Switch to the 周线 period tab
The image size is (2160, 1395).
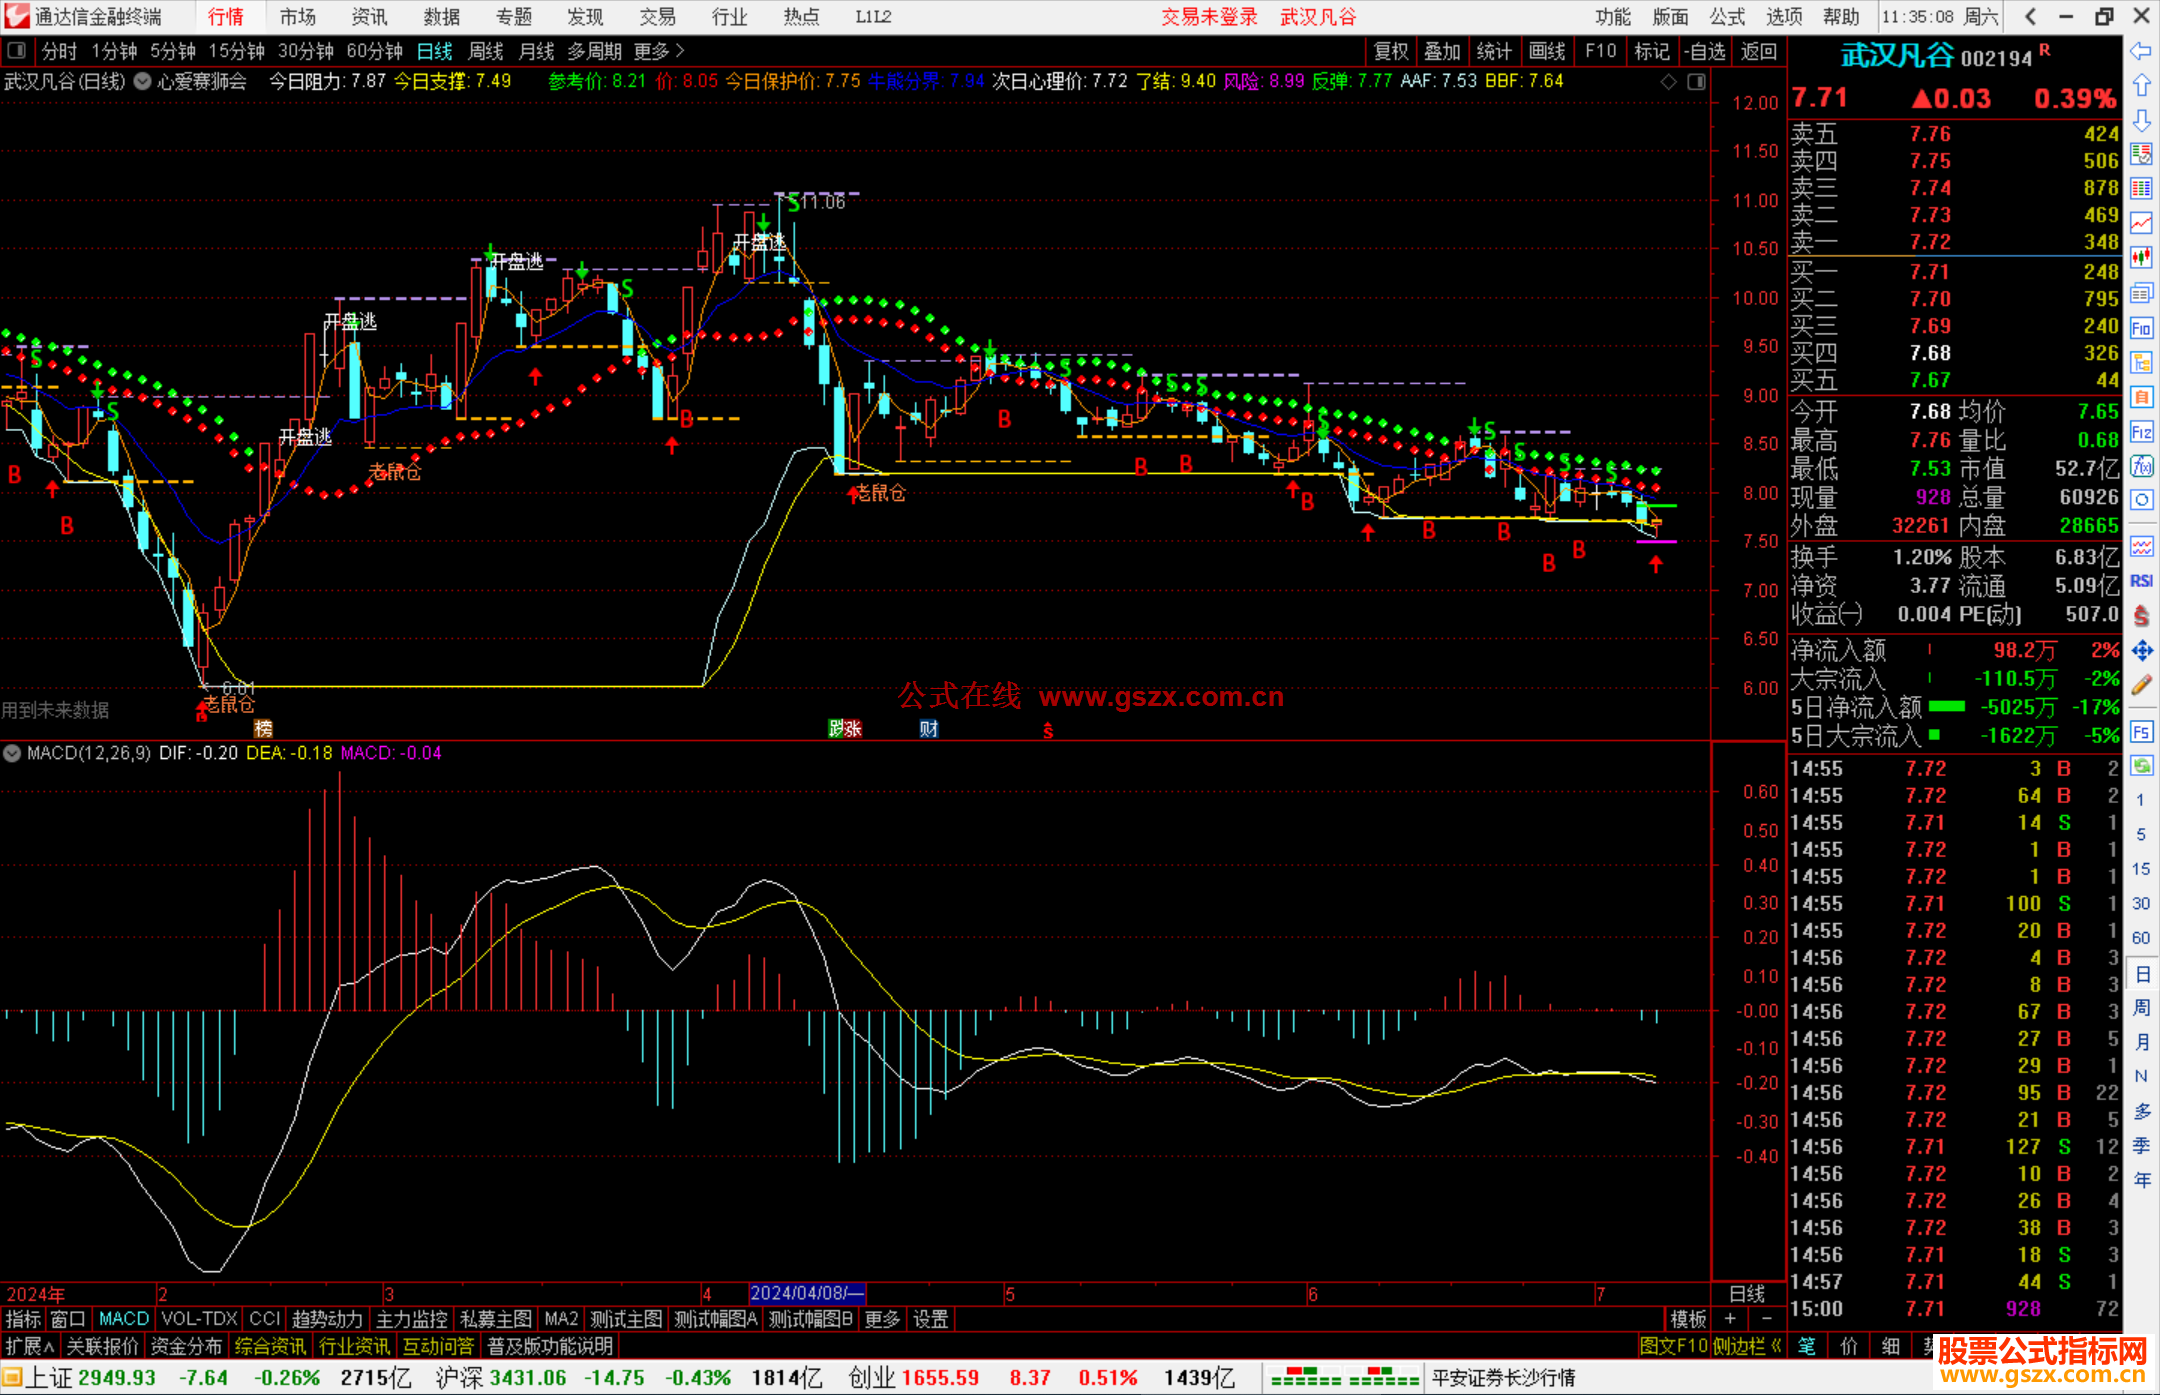point(486,51)
